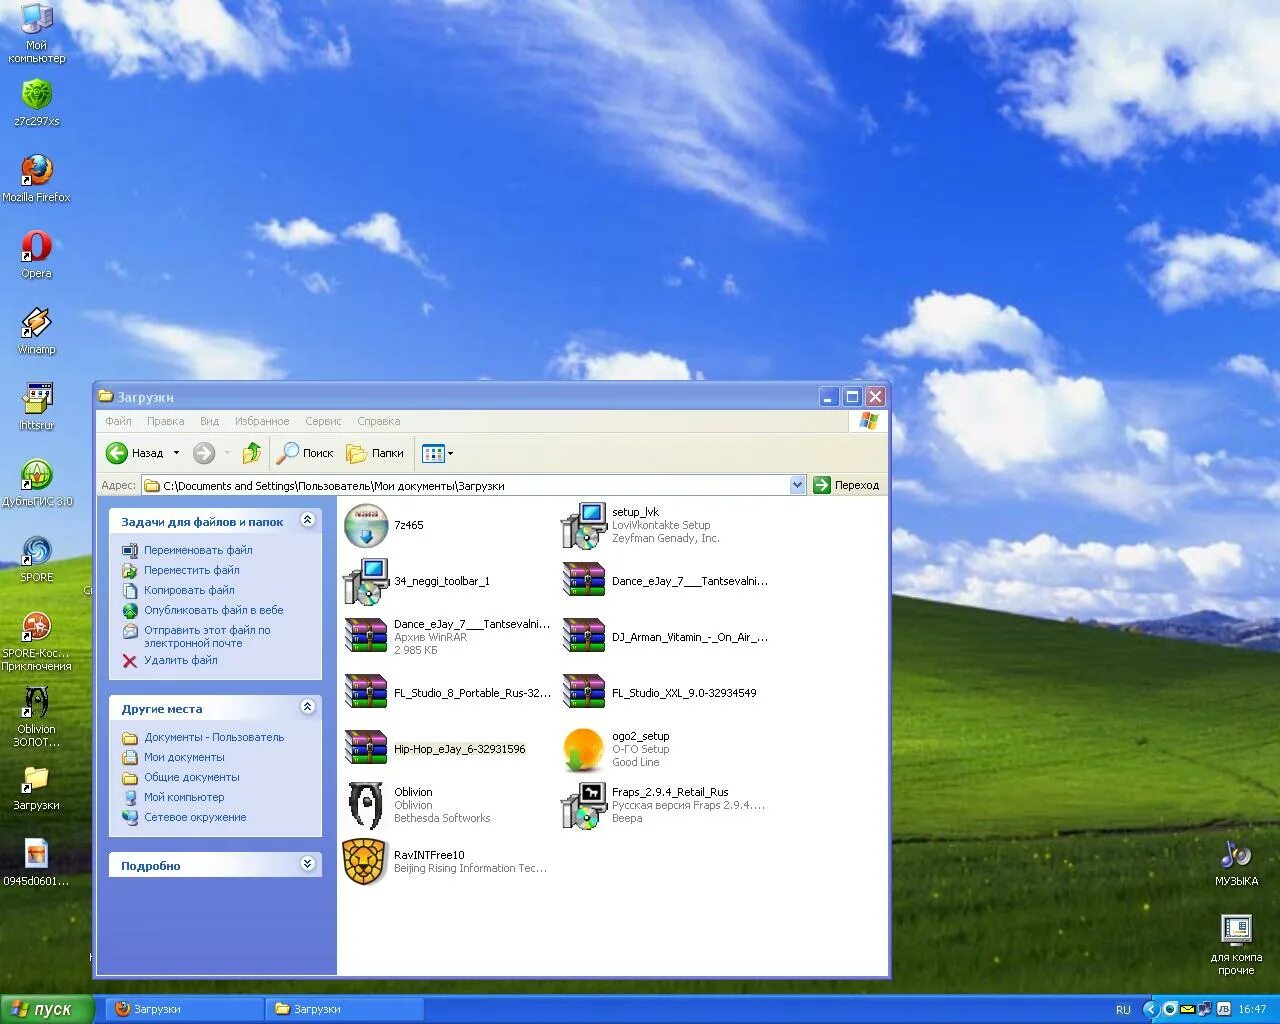Open the Правка menu
This screenshot has width=1280, height=1024.
[165, 421]
